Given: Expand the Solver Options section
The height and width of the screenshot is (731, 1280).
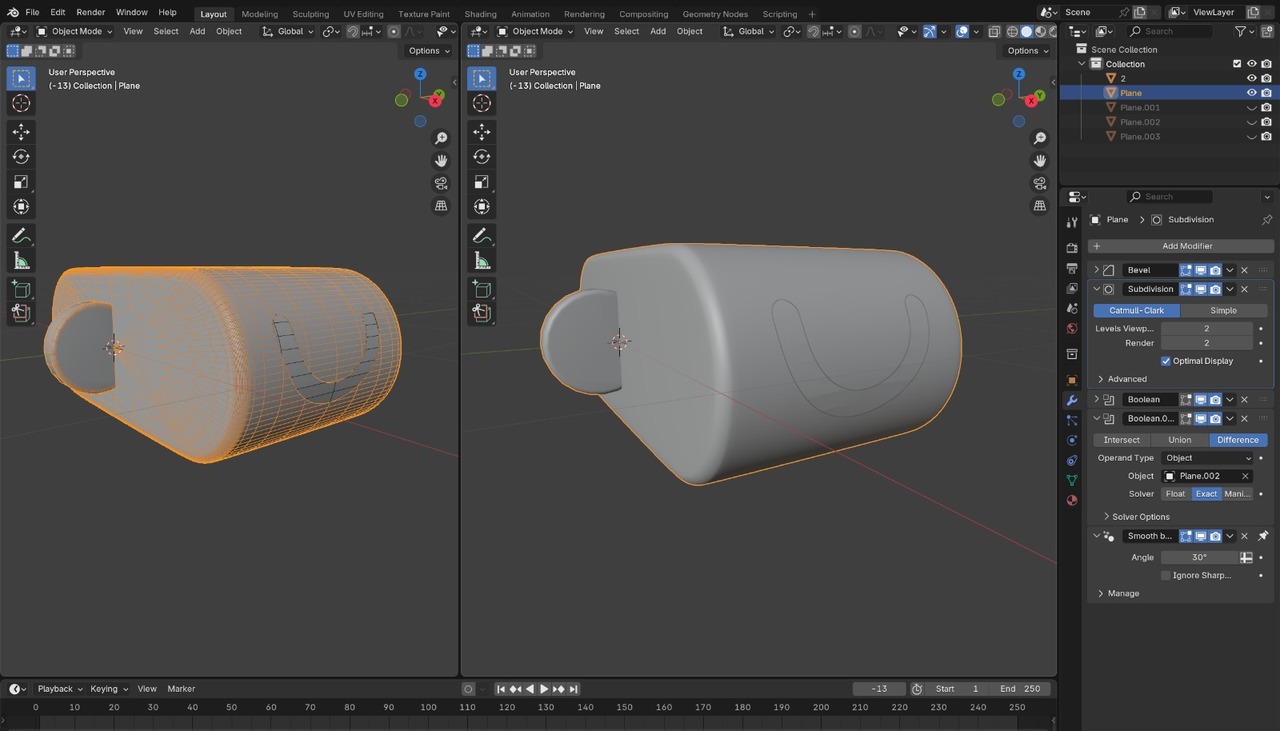Looking at the screenshot, I should pos(1140,517).
